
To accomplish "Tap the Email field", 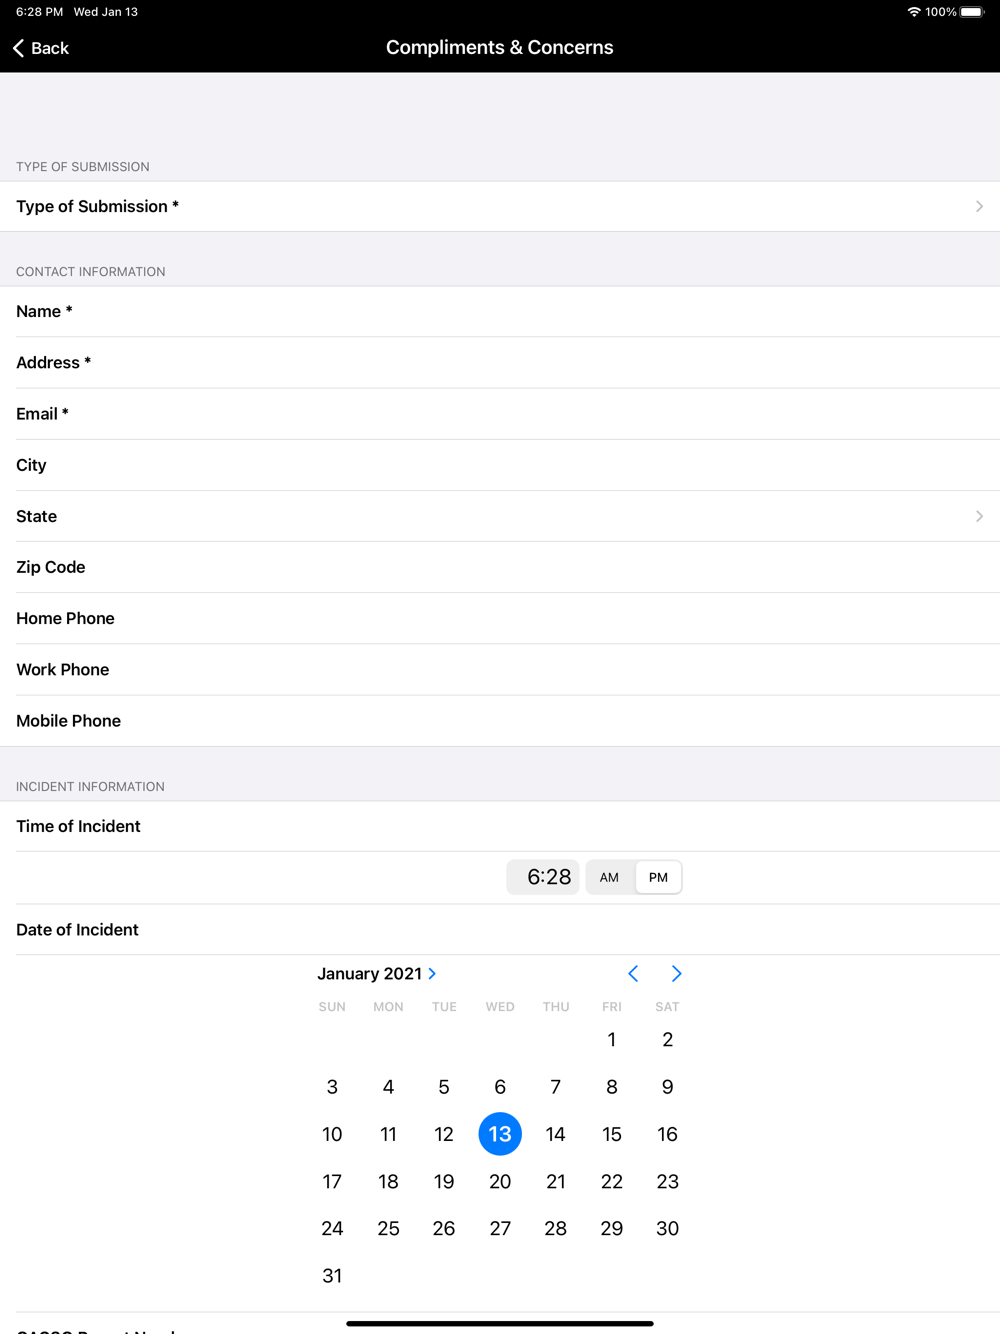I will [x=500, y=414].
